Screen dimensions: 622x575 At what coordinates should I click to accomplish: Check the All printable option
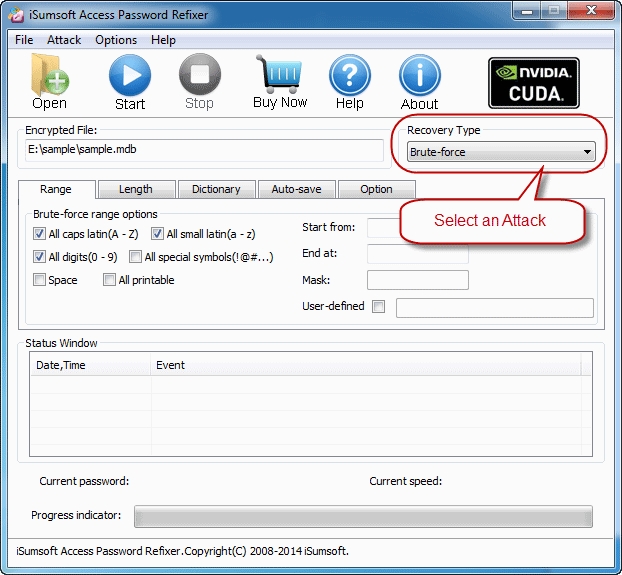tap(109, 280)
